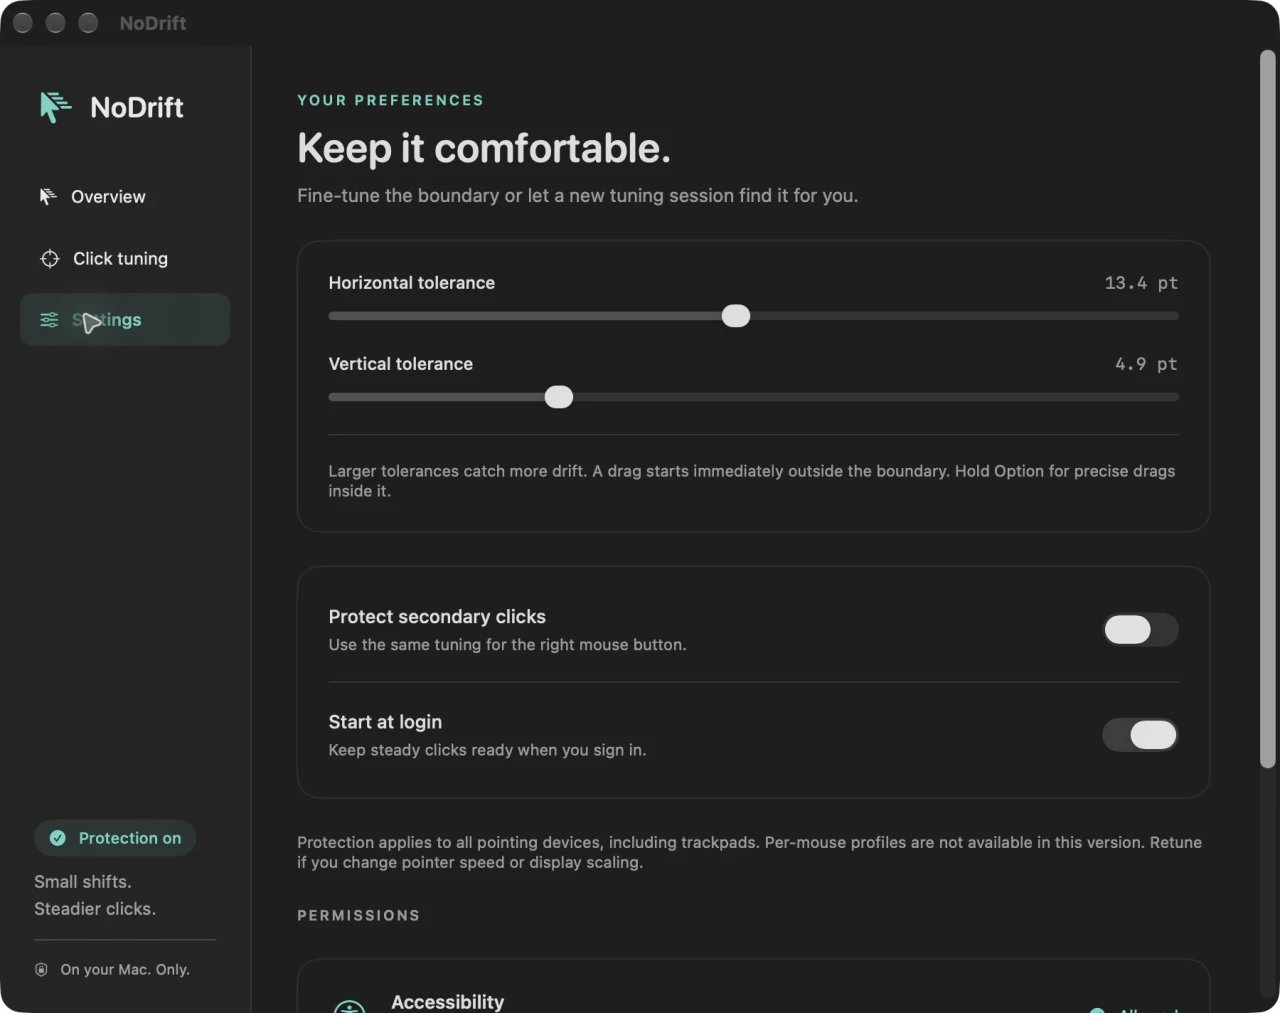Viewport: 1280px width, 1013px height.
Task: Click the NoDrift brand name in sidebar
Action: click(x=137, y=107)
